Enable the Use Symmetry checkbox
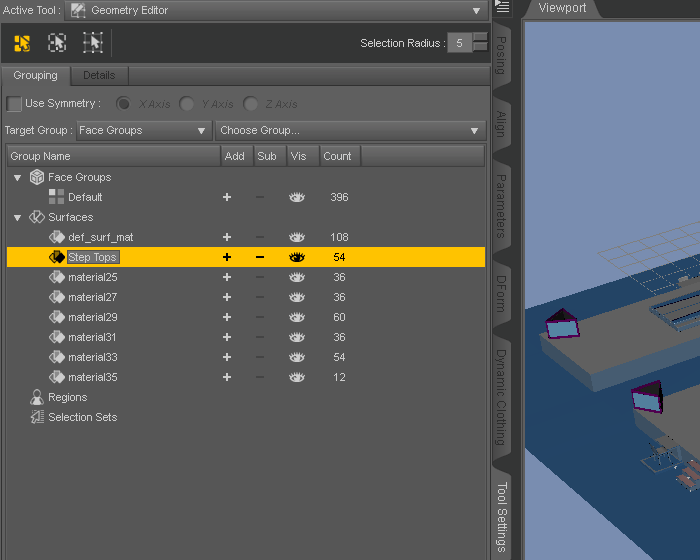 pyautogui.click(x=14, y=104)
